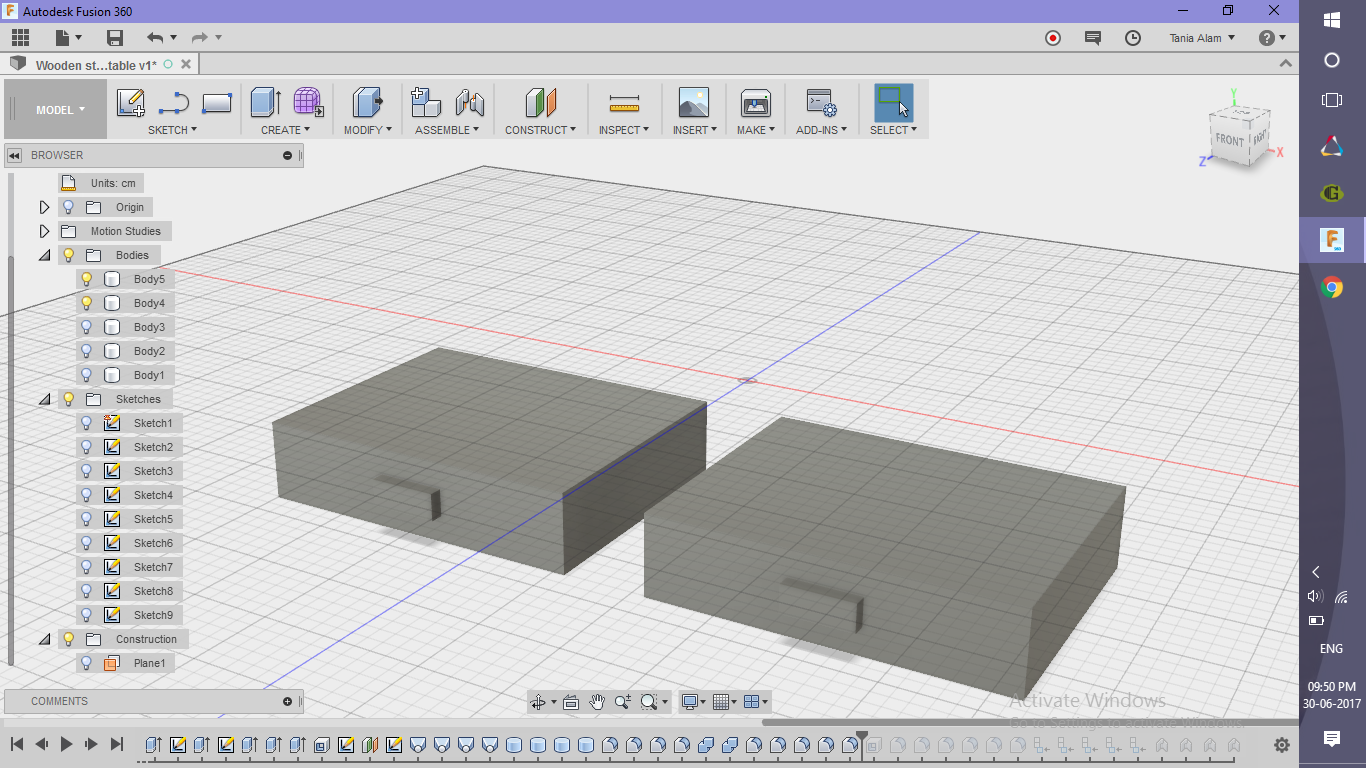1366x768 pixels.
Task: Click the Insert decal image icon
Action: (693, 103)
